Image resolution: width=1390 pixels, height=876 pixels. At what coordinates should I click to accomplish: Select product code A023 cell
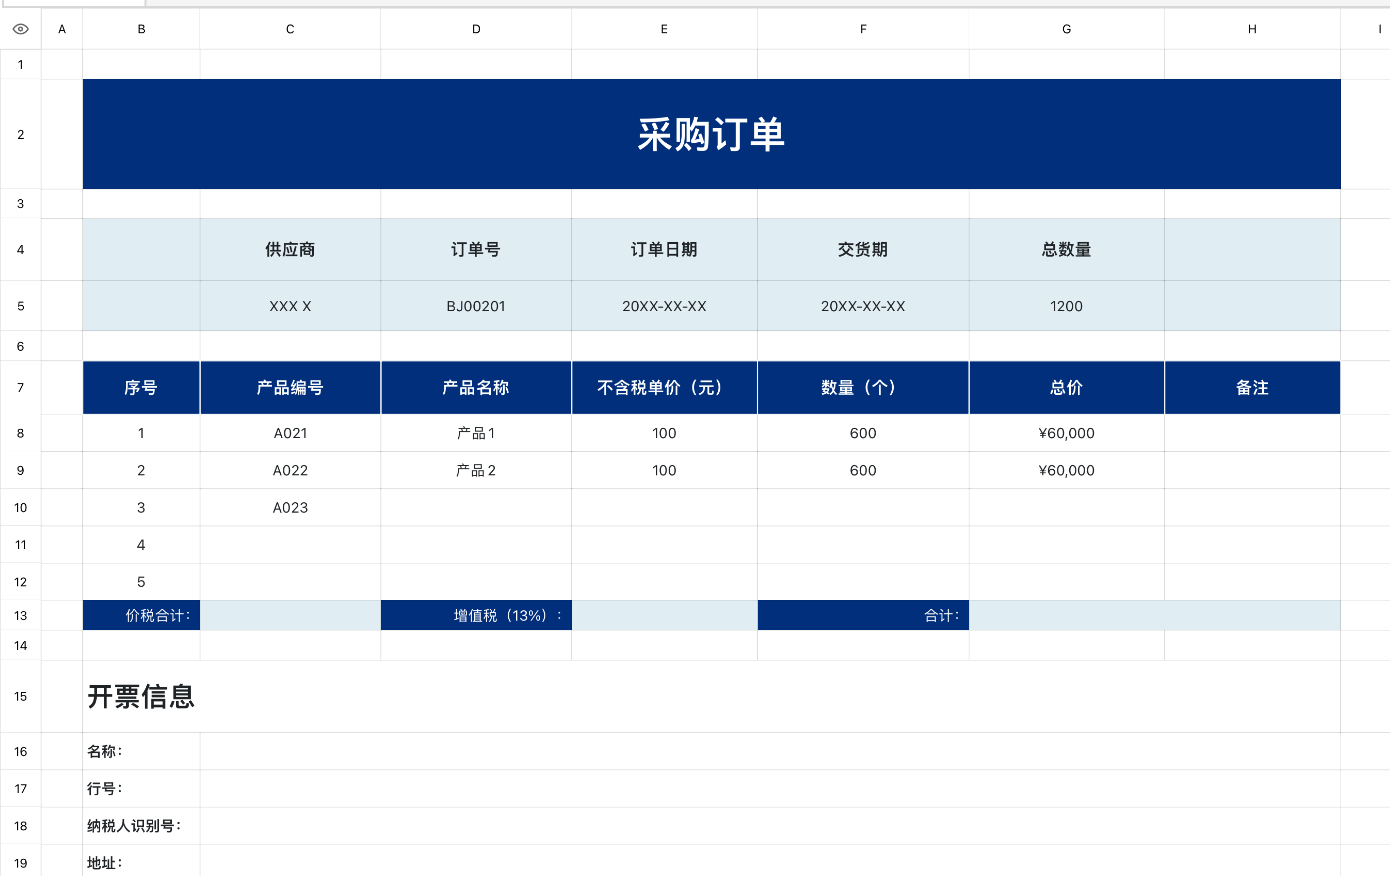pos(290,507)
